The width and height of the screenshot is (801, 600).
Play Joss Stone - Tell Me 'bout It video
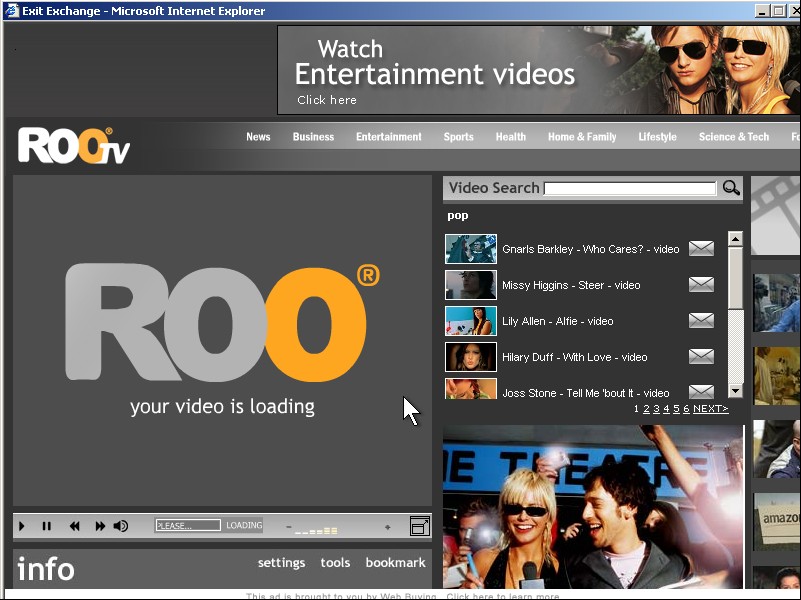click(585, 393)
